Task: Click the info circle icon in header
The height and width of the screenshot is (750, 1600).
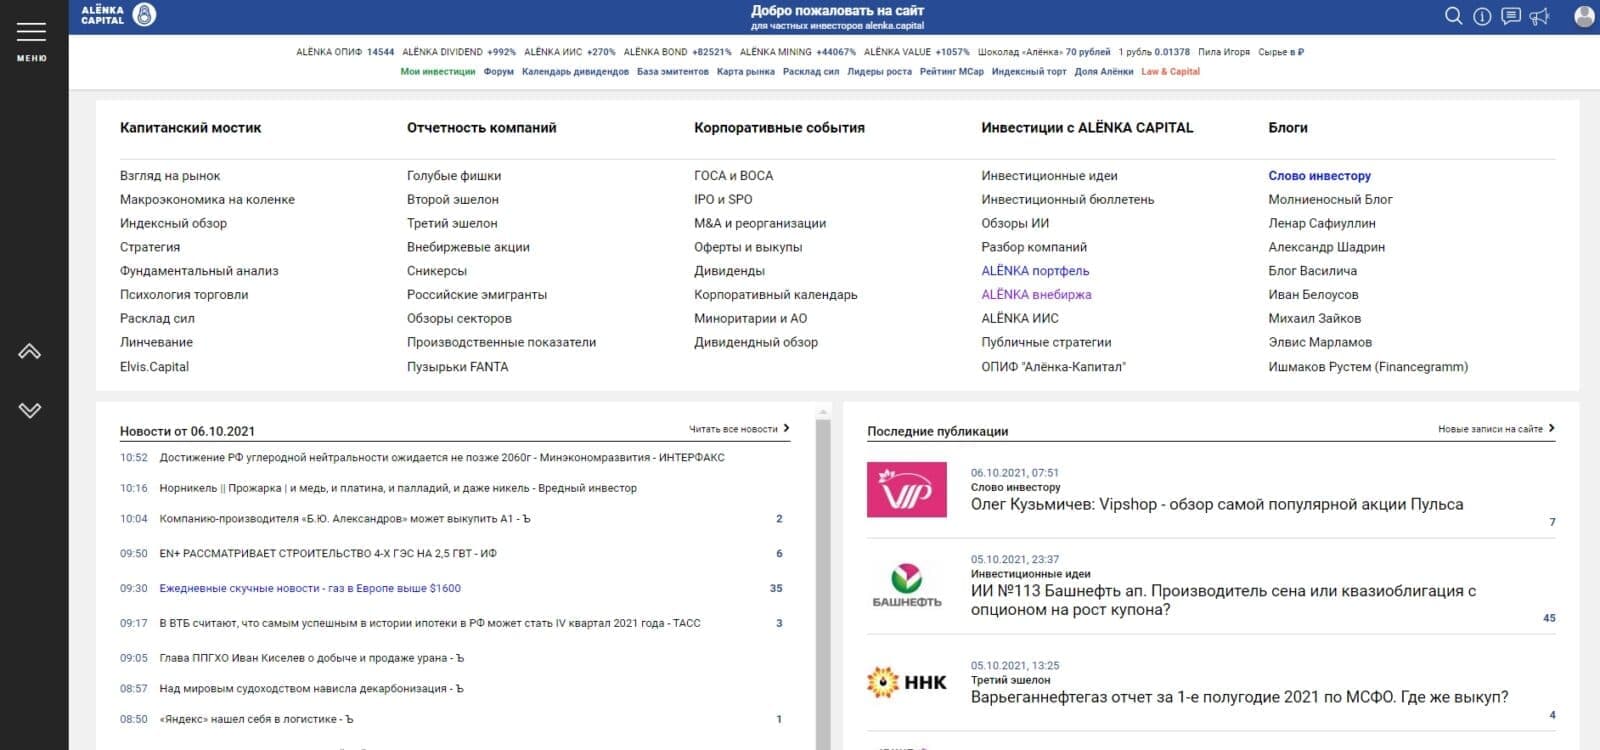Action: tap(1482, 16)
